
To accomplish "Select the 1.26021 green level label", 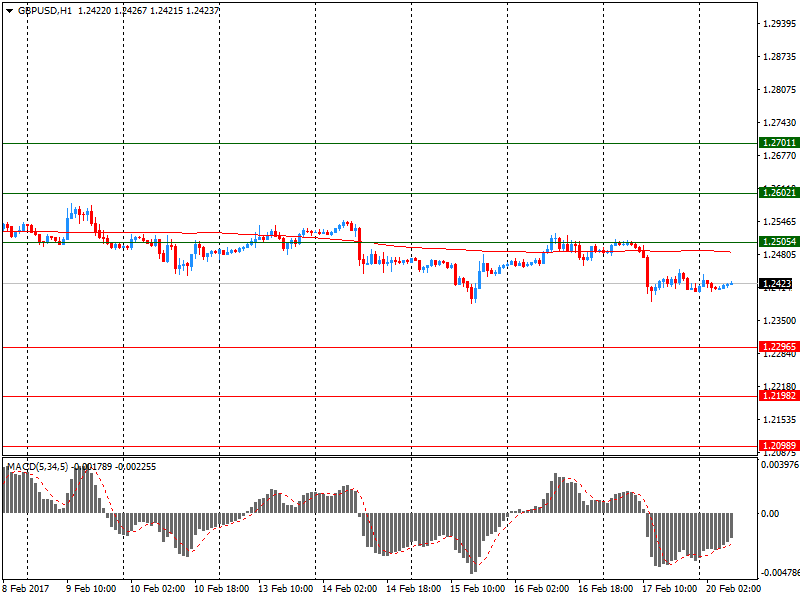I will tap(779, 193).
